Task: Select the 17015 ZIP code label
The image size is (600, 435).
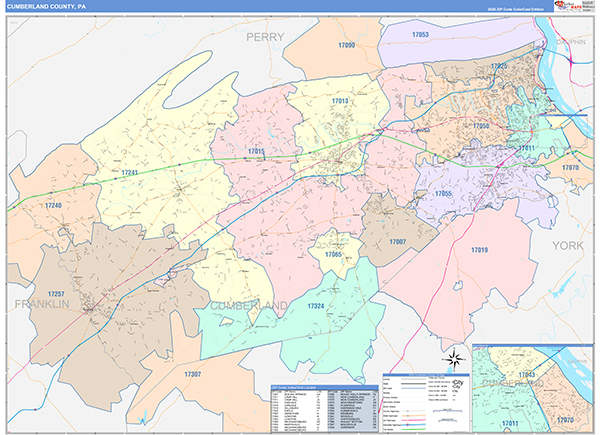Action: click(256, 151)
